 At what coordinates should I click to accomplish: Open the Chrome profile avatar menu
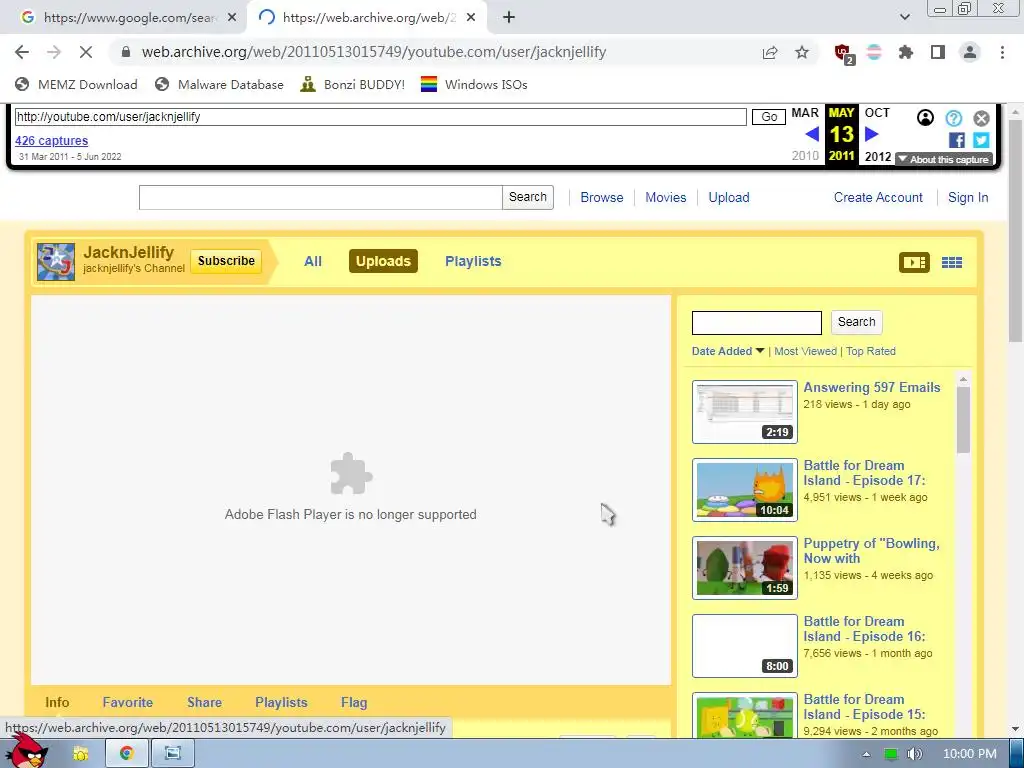pyautogui.click(x=970, y=52)
